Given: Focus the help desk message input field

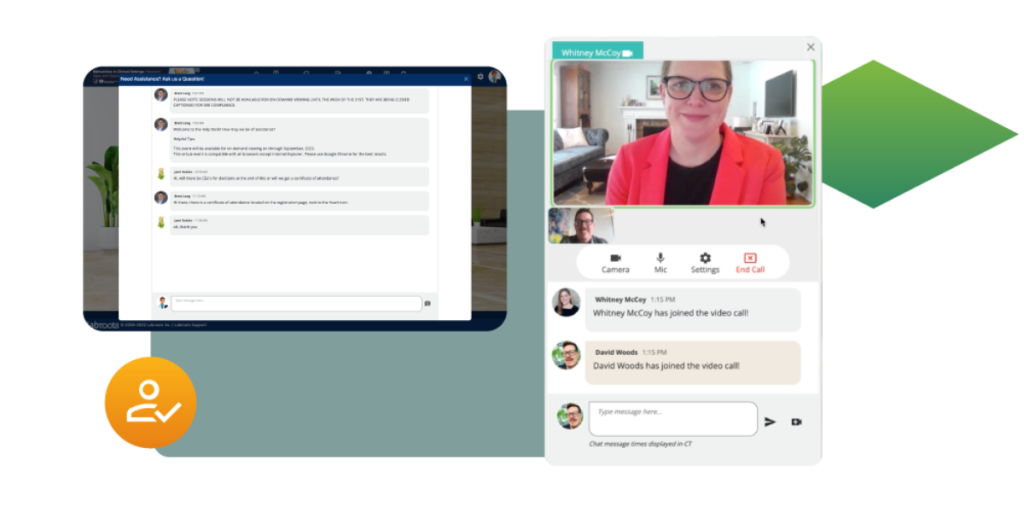Looking at the screenshot, I should click(296, 304).
